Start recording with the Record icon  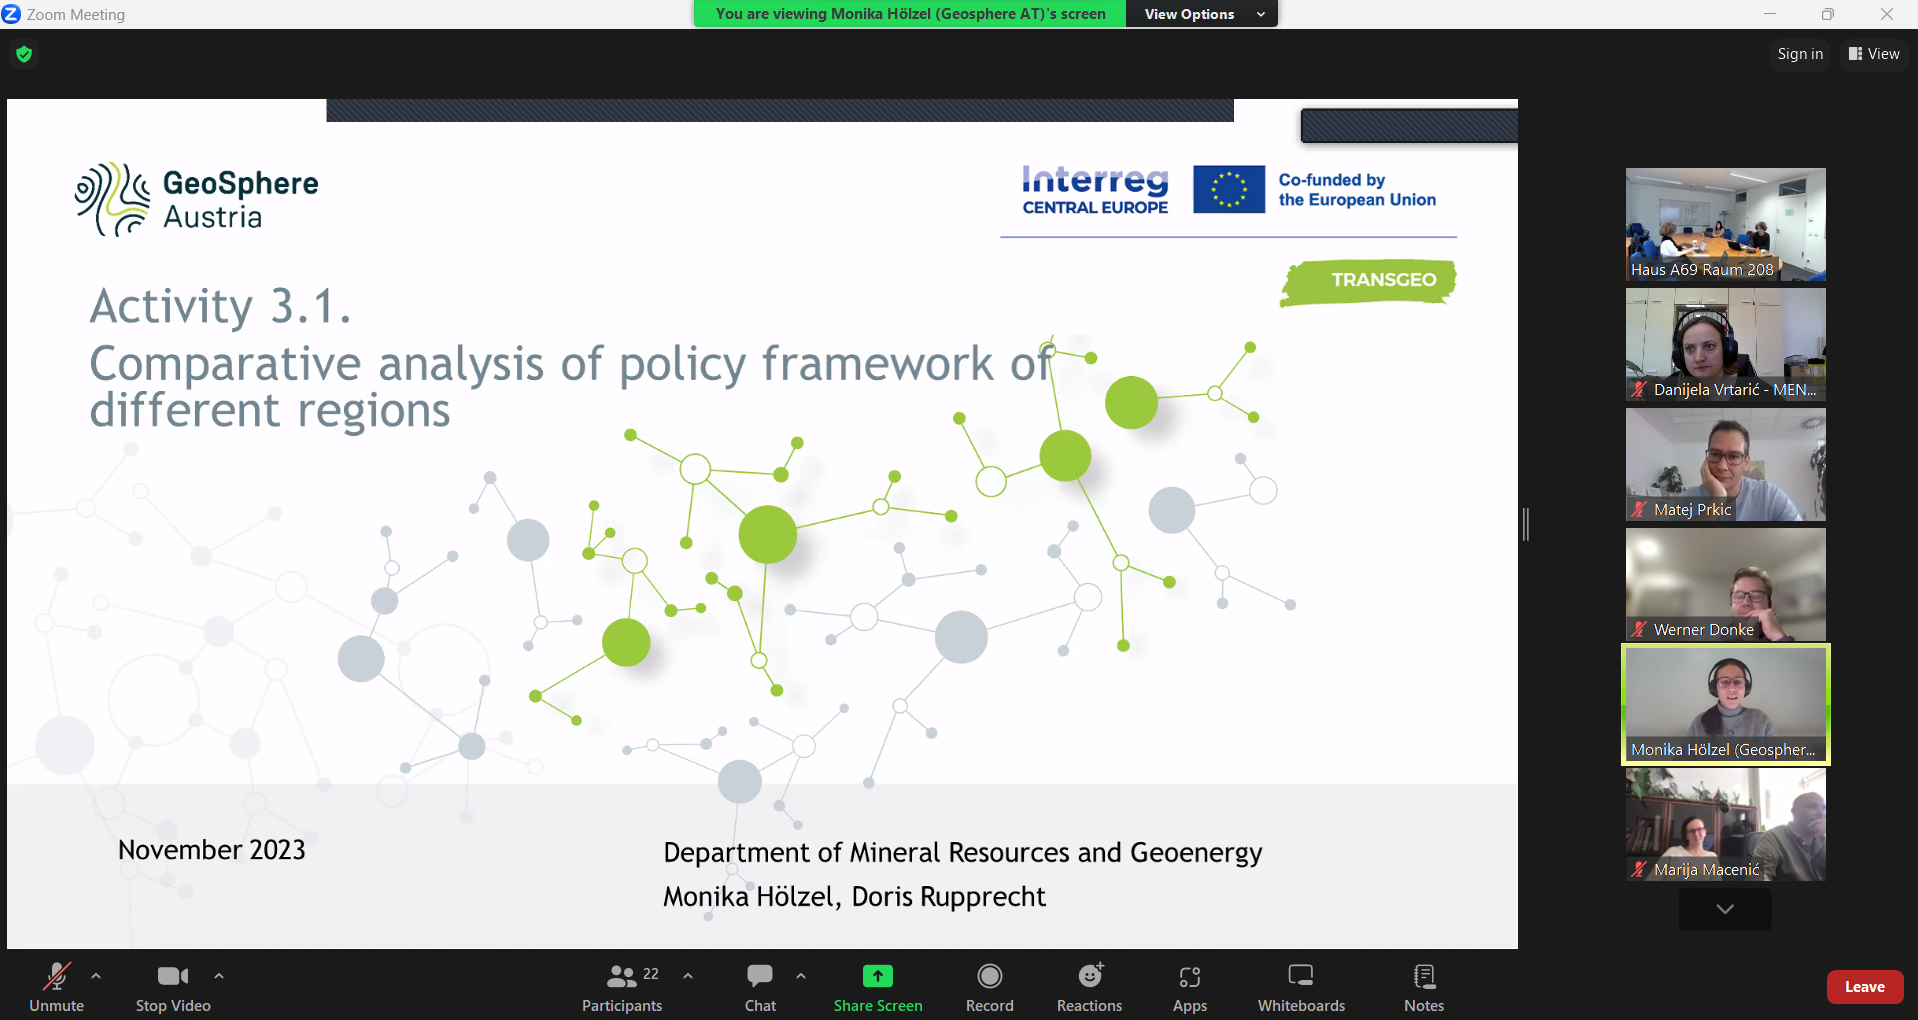tap(990, 976)
